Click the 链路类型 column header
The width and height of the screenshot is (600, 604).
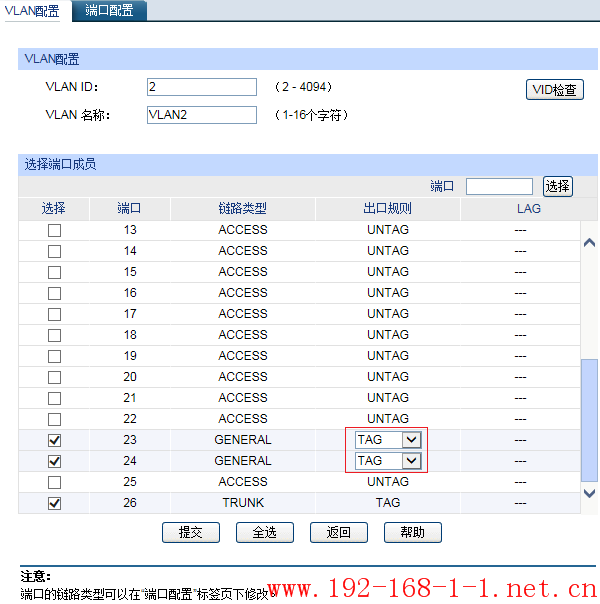243,209
